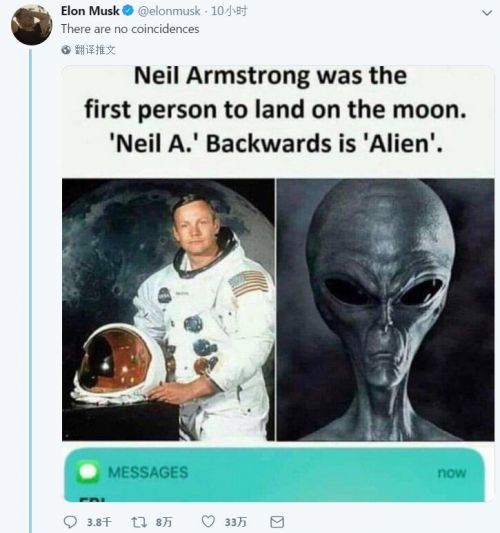The width and height of the screenshot is (500, 533).
Task: Translate tweet via 翻译推文
Action: [95, 50]
